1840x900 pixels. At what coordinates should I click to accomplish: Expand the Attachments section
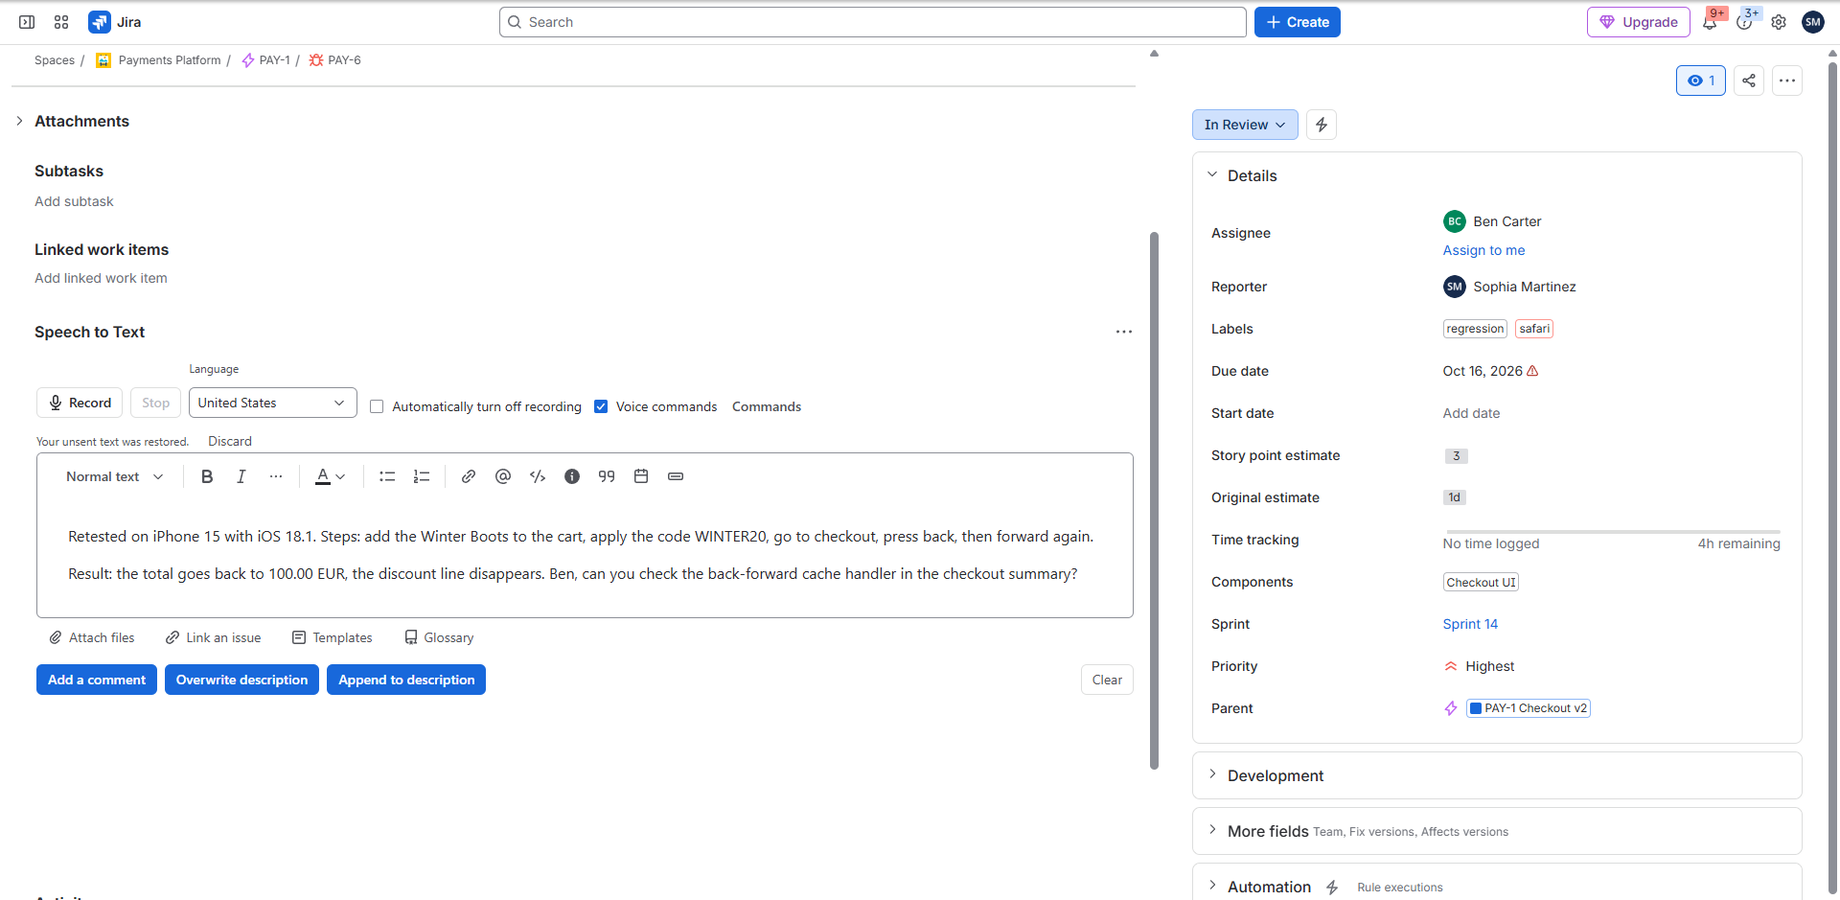point(19,121)
